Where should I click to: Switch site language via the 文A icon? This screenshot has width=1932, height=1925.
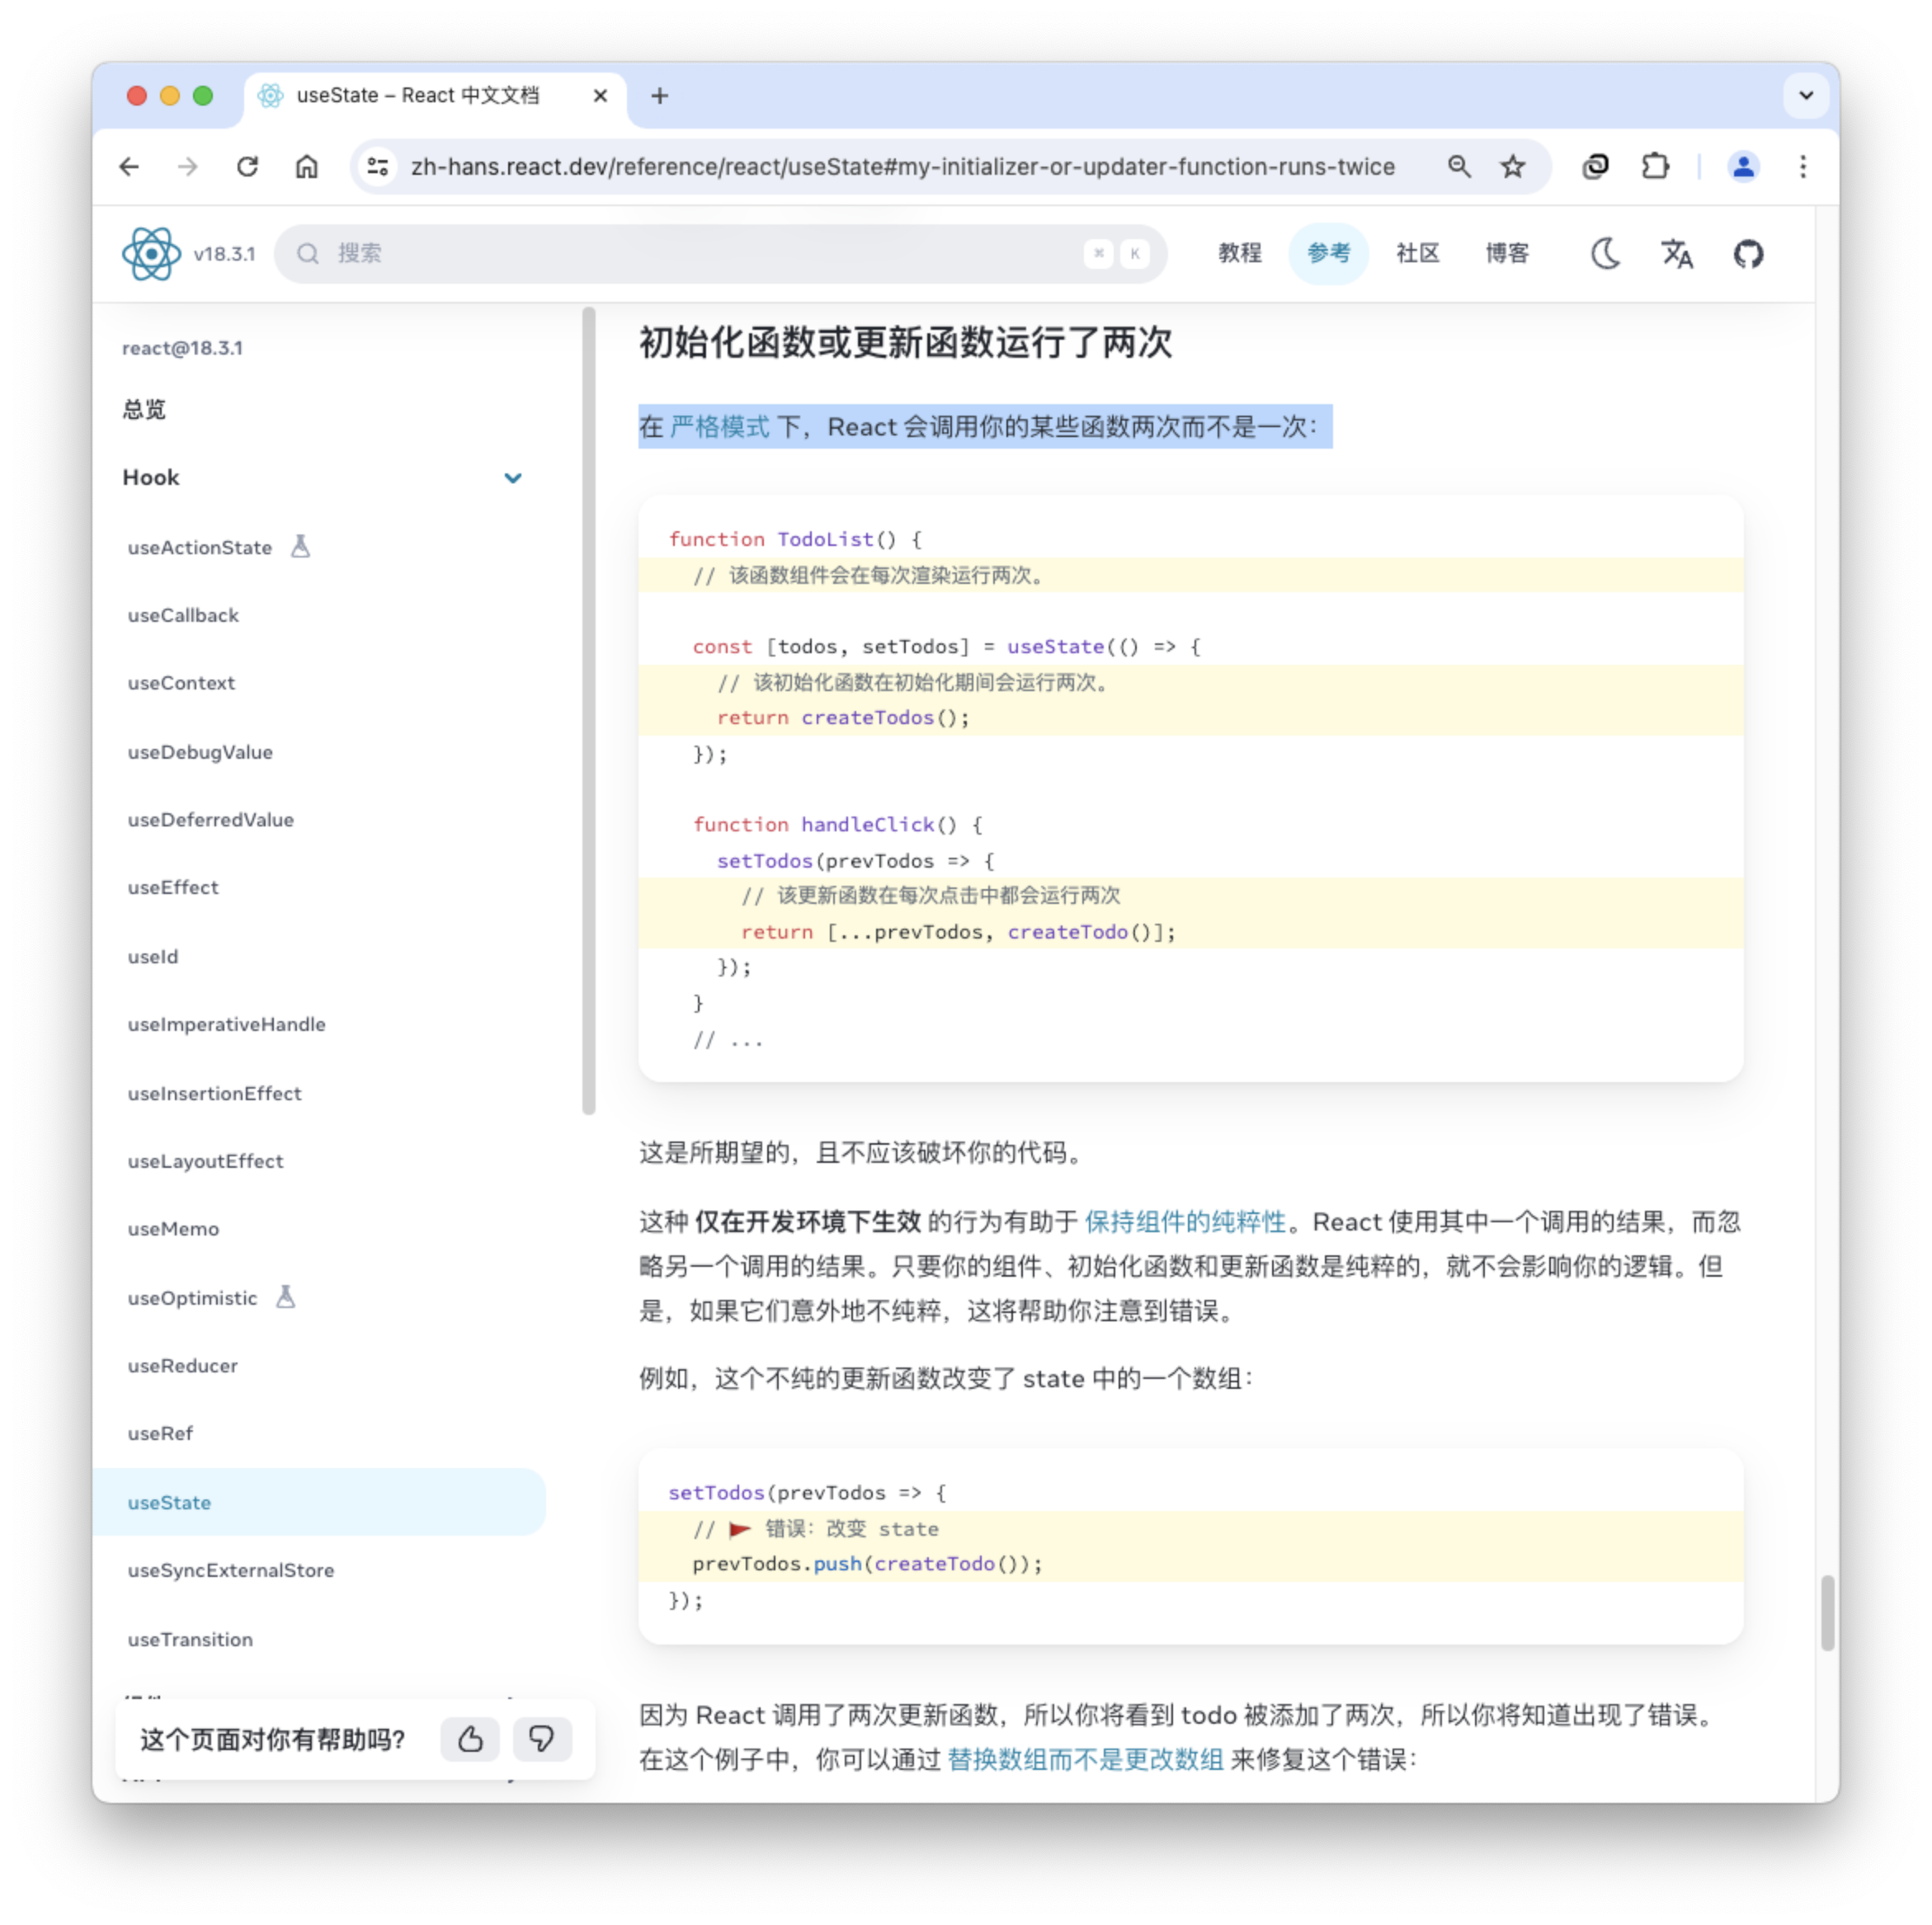(1676, 253)
